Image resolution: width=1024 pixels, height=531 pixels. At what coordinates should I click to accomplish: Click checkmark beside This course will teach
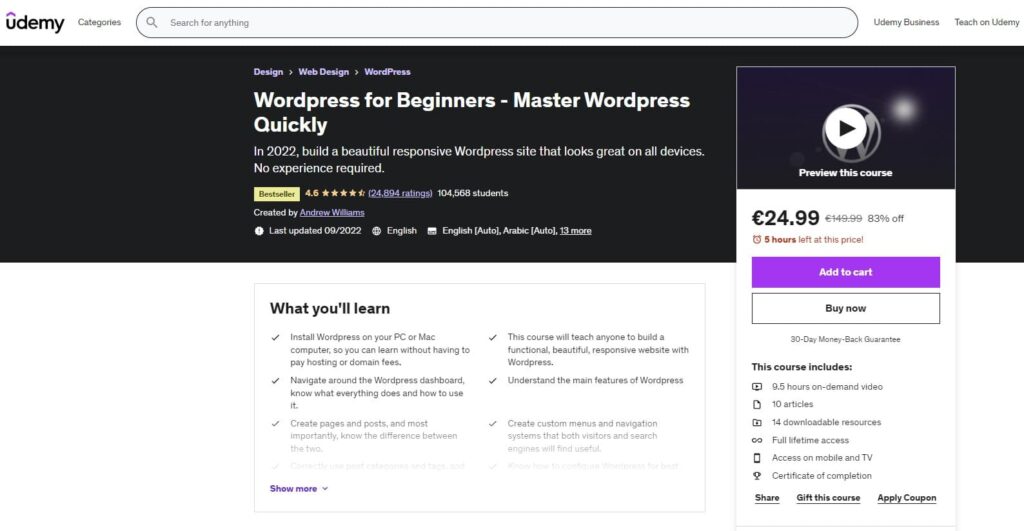click(492, 338)
